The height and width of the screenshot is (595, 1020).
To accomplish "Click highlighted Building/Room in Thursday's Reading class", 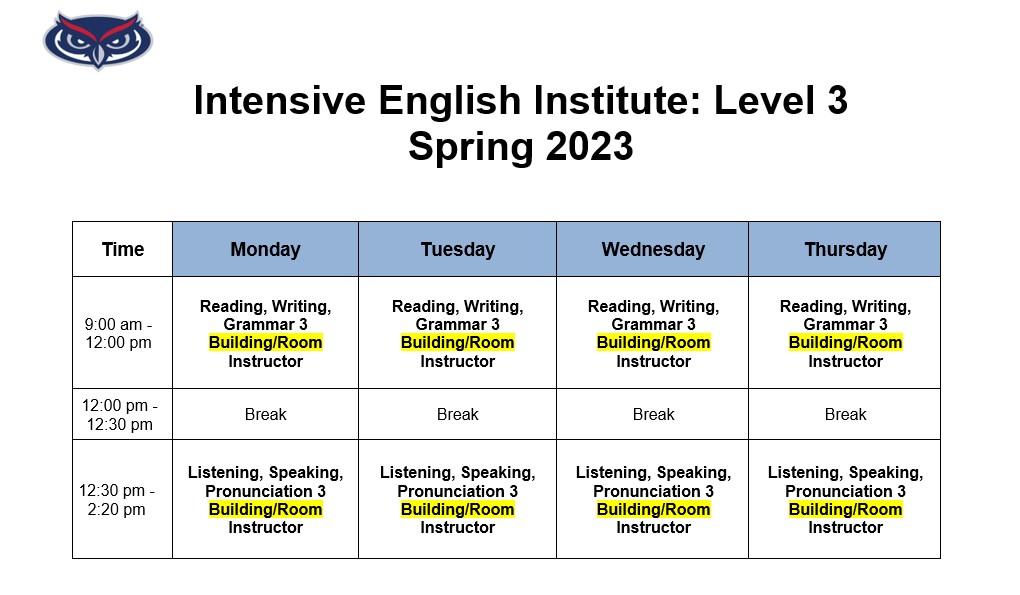I will tap(845, 343).
